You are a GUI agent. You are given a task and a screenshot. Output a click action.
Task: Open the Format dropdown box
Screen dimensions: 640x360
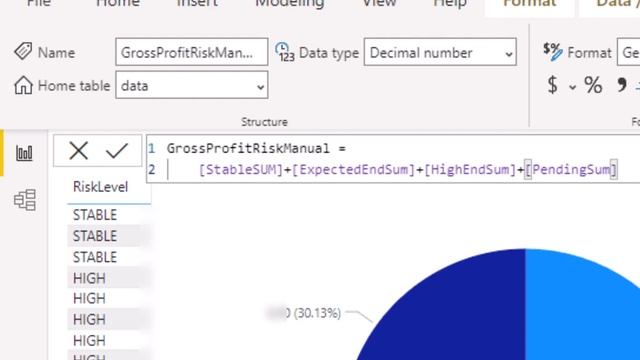[x=629, y=52]
